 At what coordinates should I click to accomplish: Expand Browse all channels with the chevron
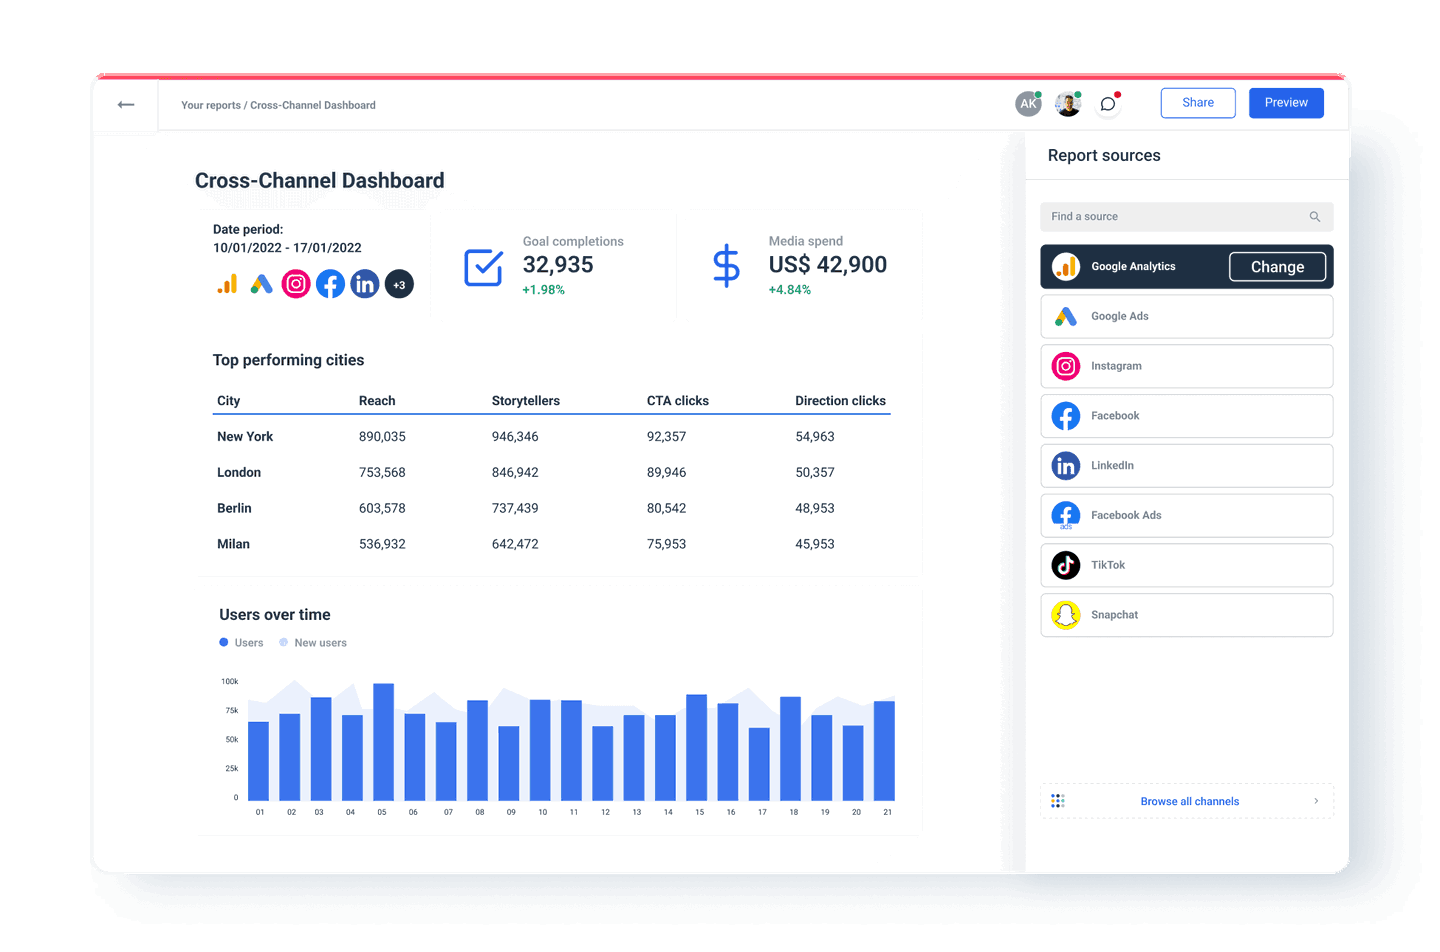(x=1317, y=801)
